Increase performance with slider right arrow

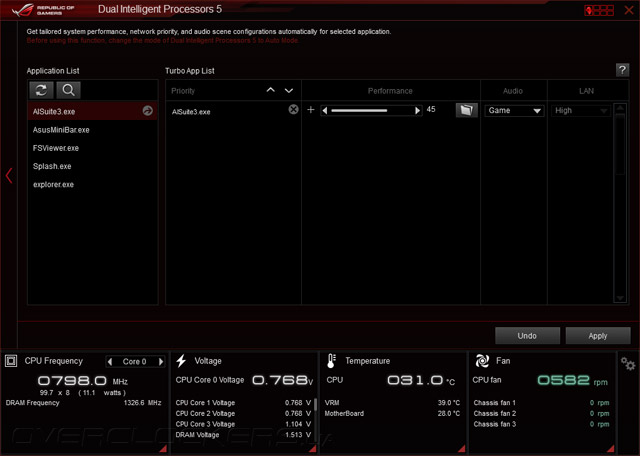[417, 110]
